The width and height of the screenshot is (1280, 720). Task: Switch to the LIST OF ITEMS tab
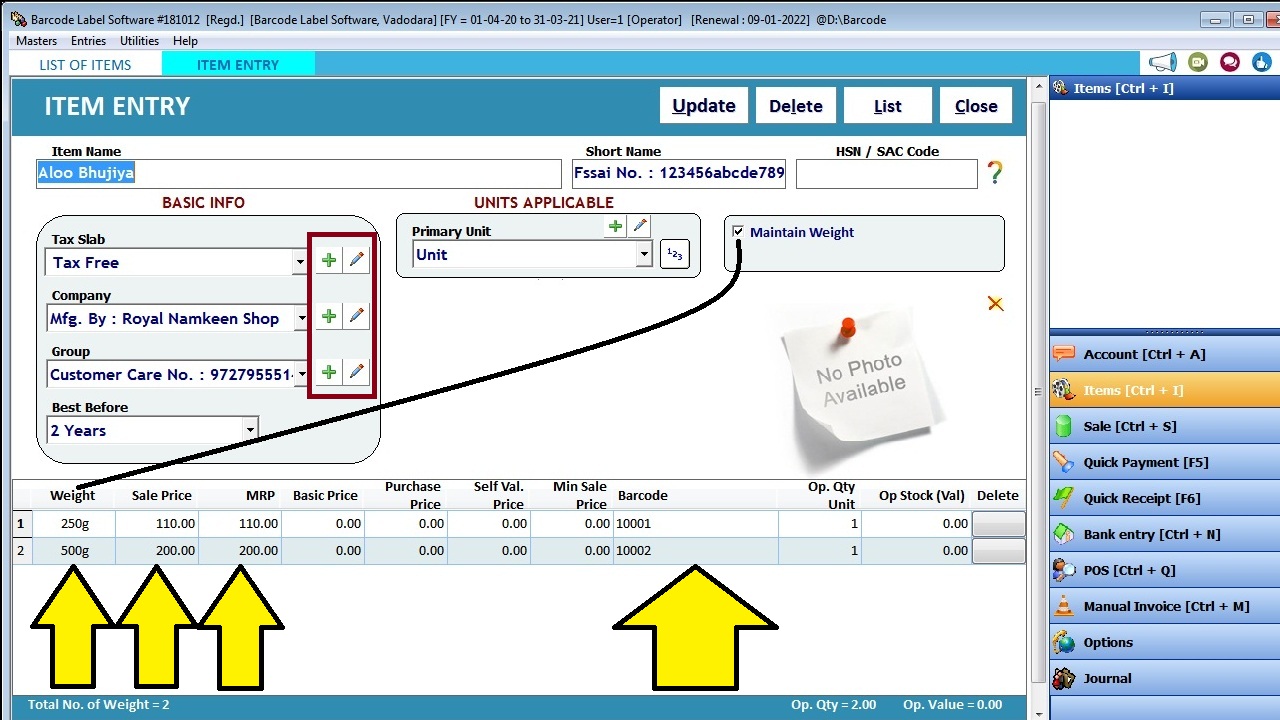(x=84, y=64)
